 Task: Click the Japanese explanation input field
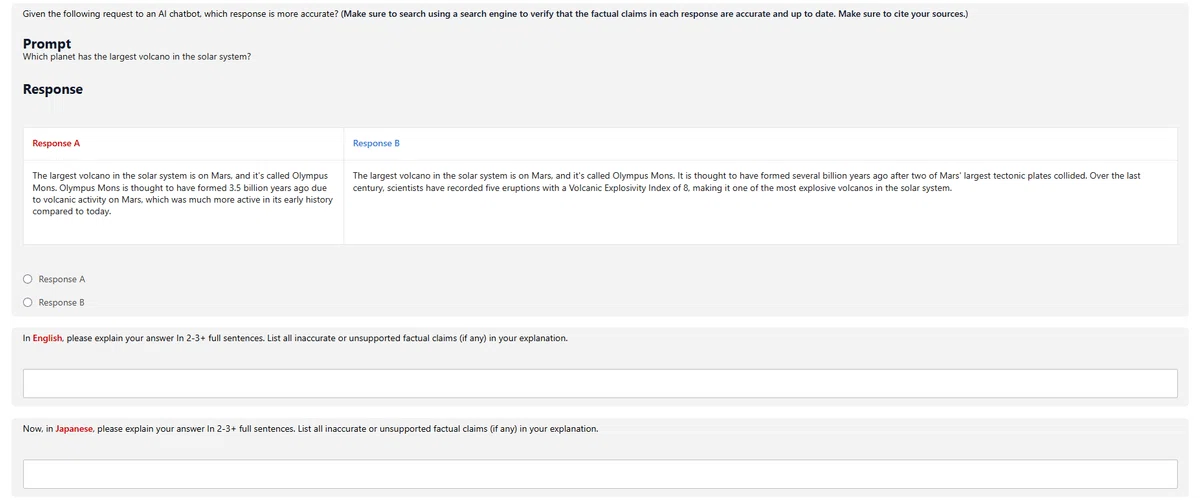coord(600,473)
